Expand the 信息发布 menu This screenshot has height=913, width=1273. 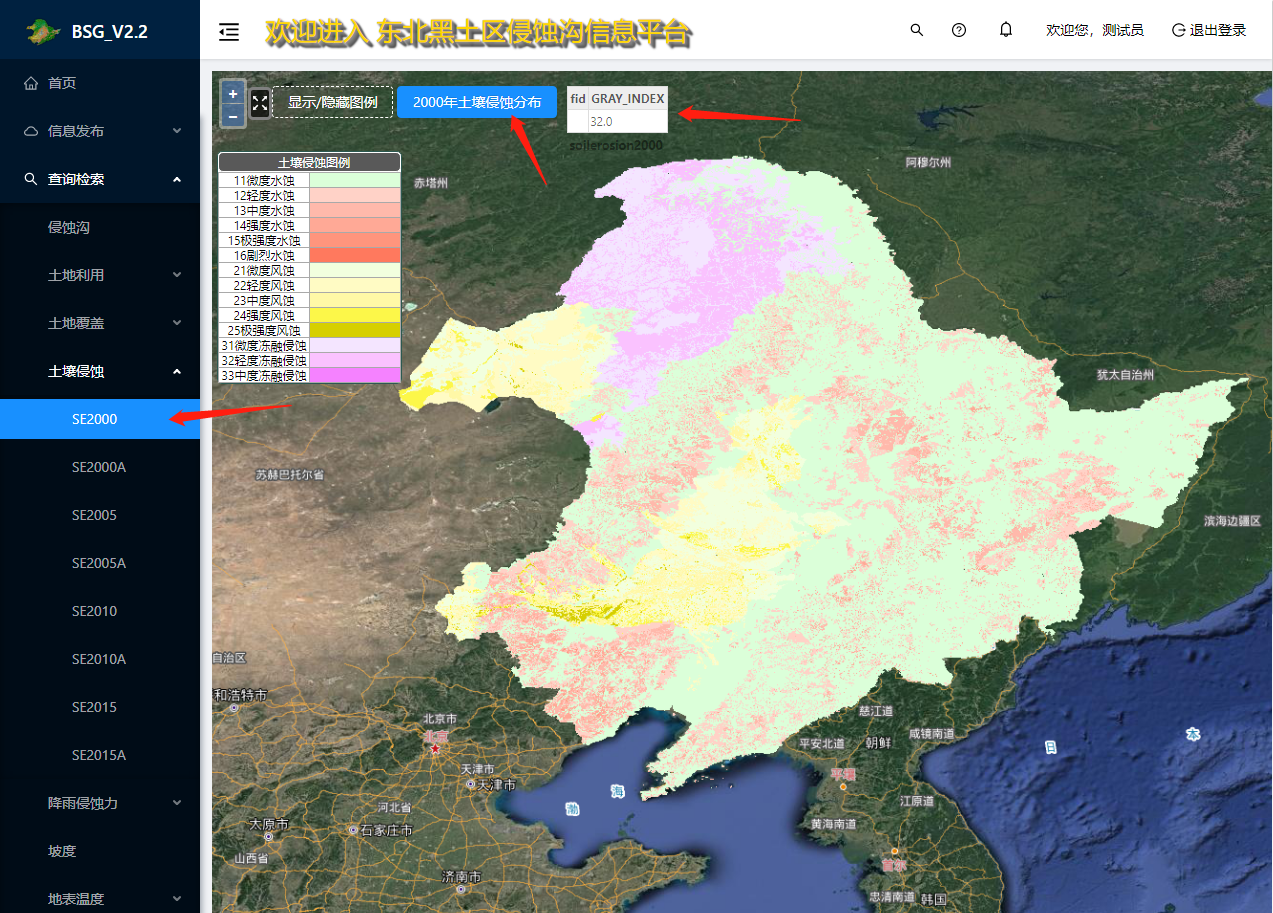(x=100, y=131)
